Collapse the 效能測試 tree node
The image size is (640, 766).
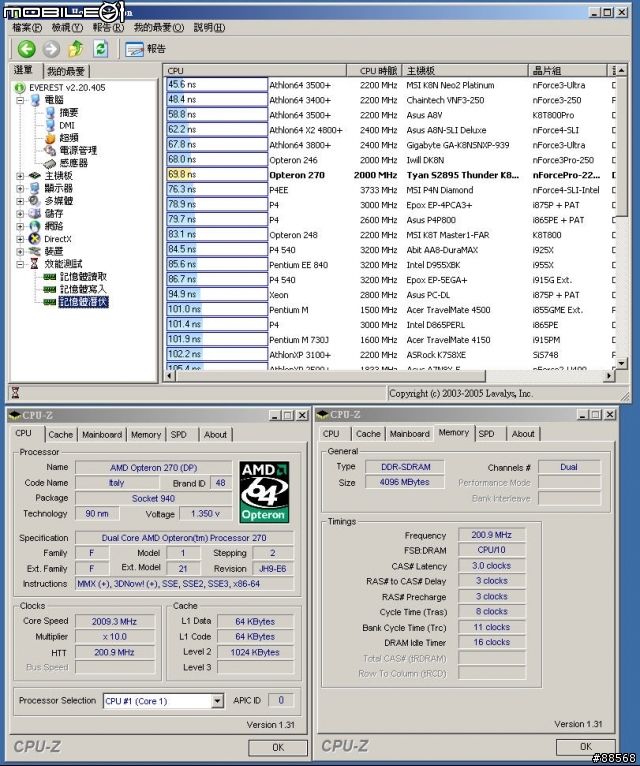click(20, 264)
